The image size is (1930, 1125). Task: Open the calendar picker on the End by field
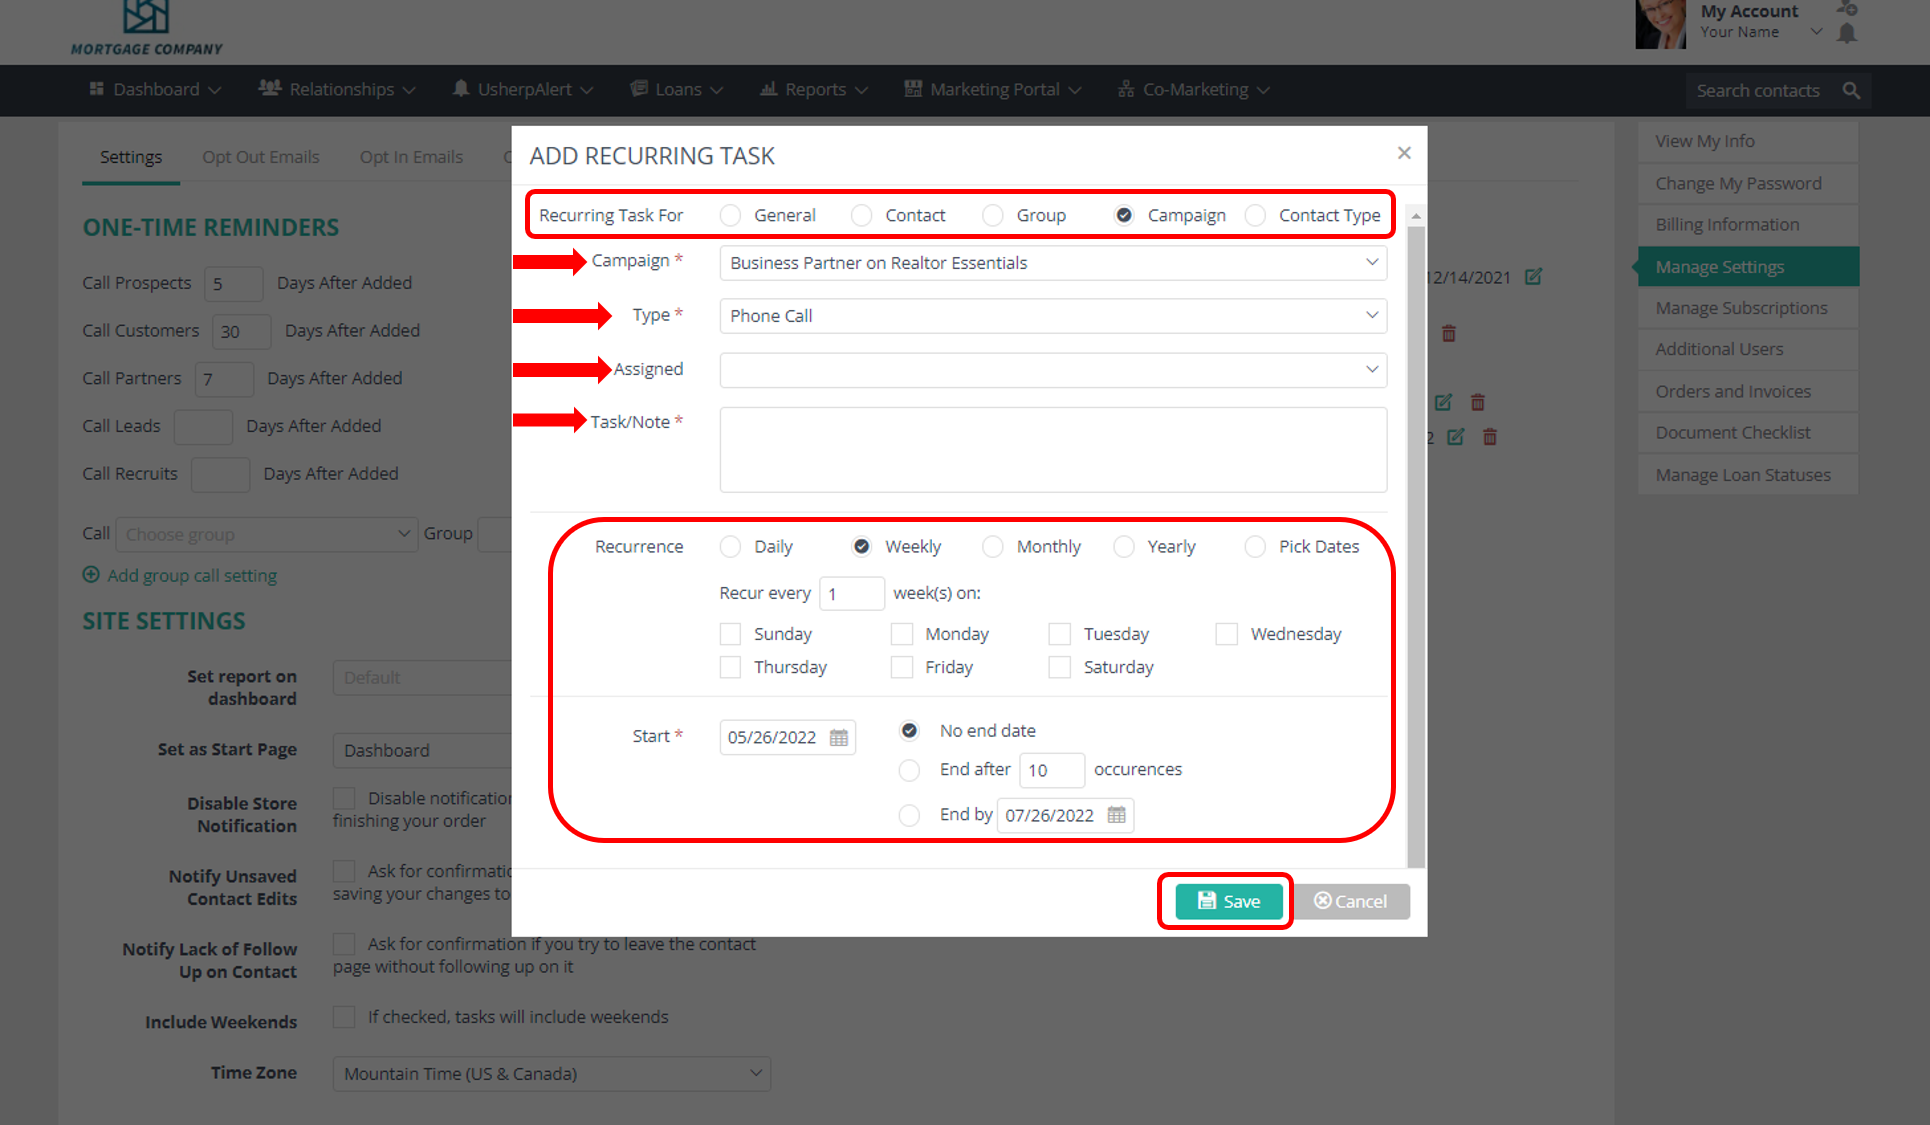point(1117,815)
